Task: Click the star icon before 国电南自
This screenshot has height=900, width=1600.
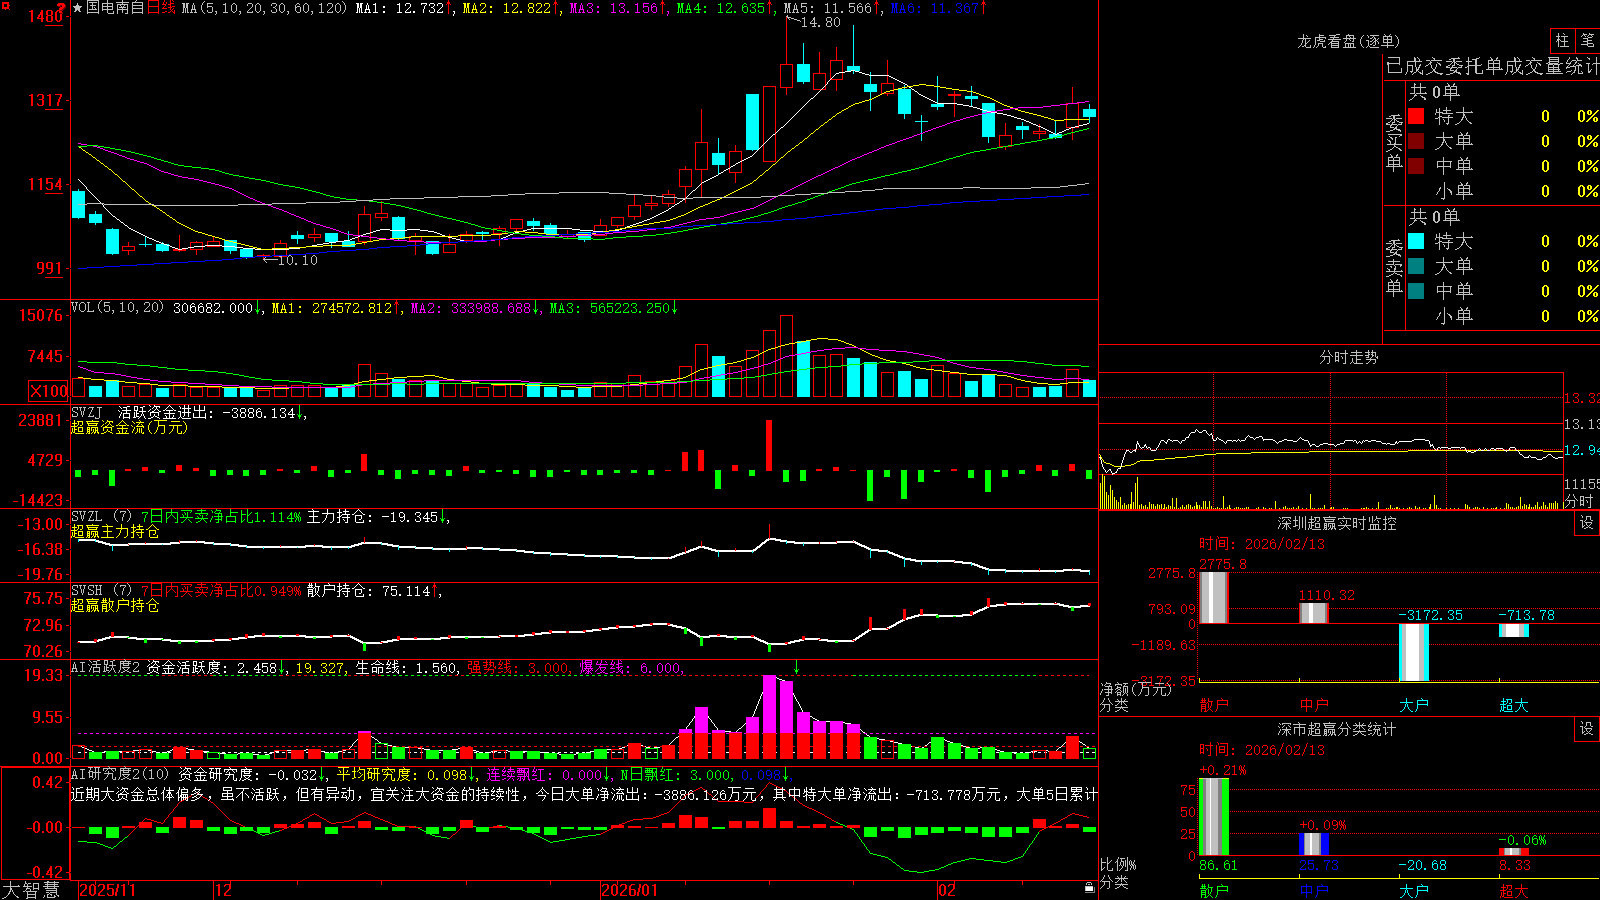Action: tap(77, 8)
